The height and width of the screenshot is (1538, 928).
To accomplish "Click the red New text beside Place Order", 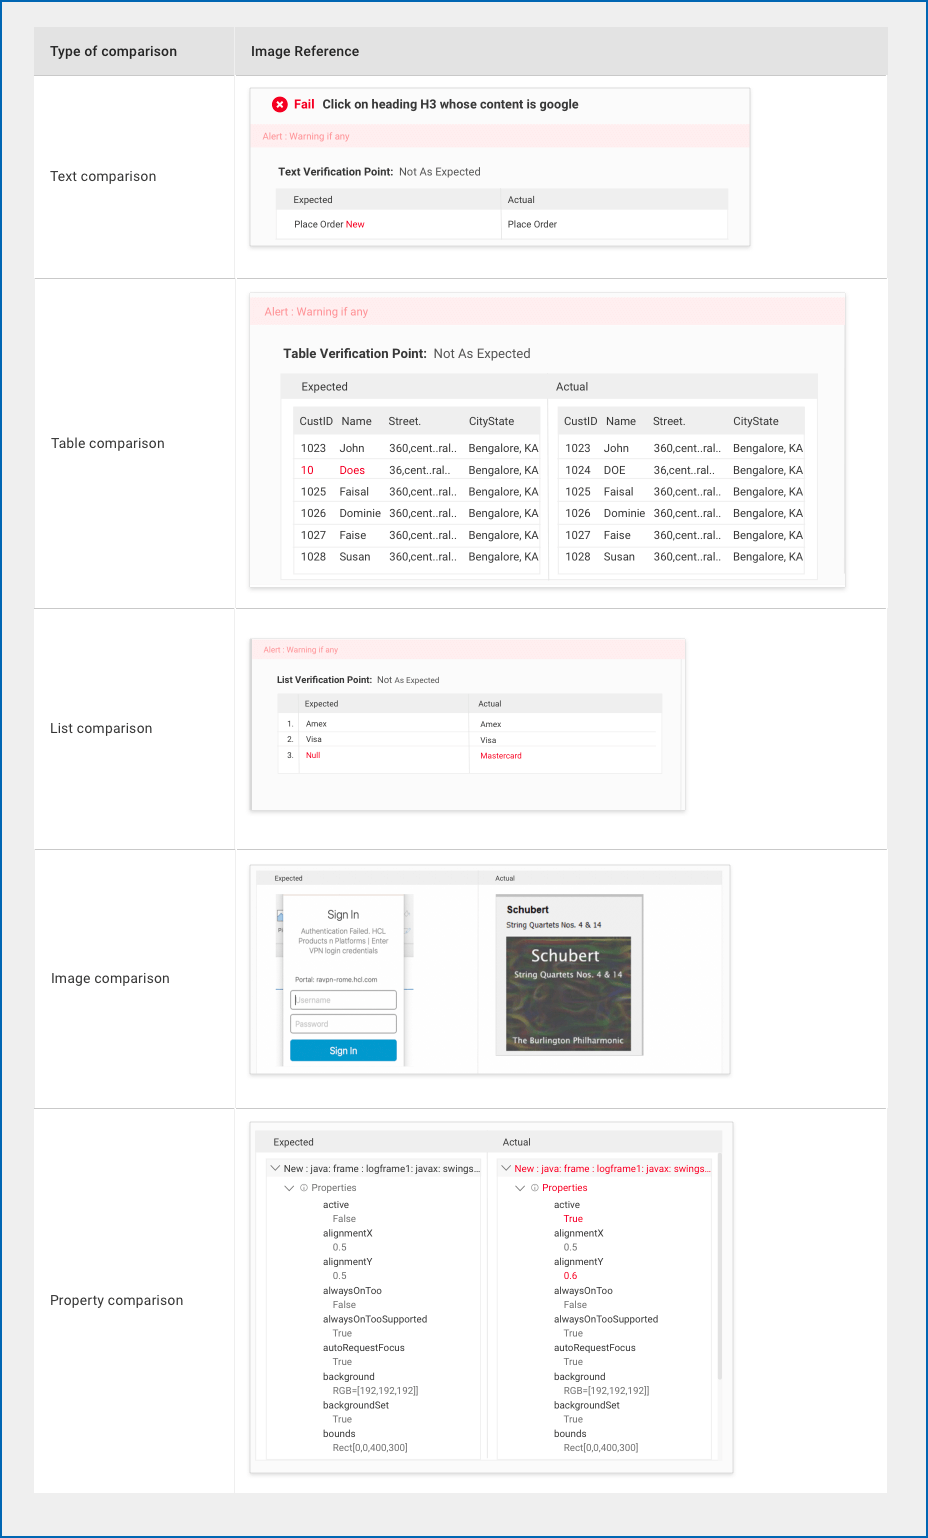I will 356,224.
